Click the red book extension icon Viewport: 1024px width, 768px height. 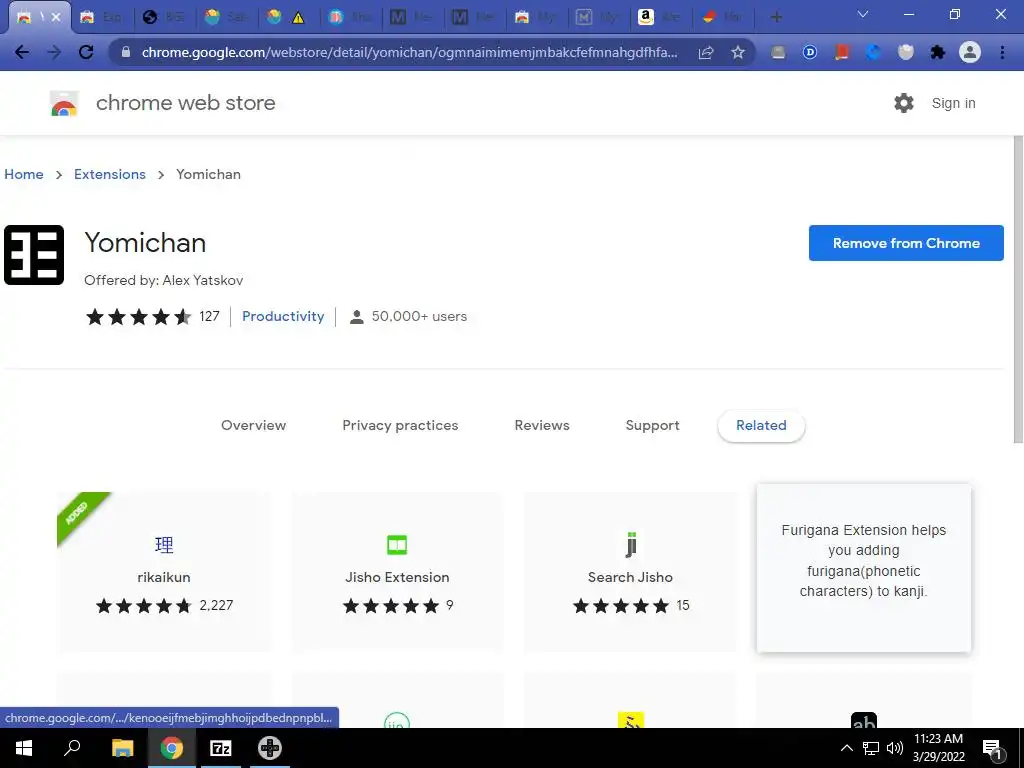(842, 52)
